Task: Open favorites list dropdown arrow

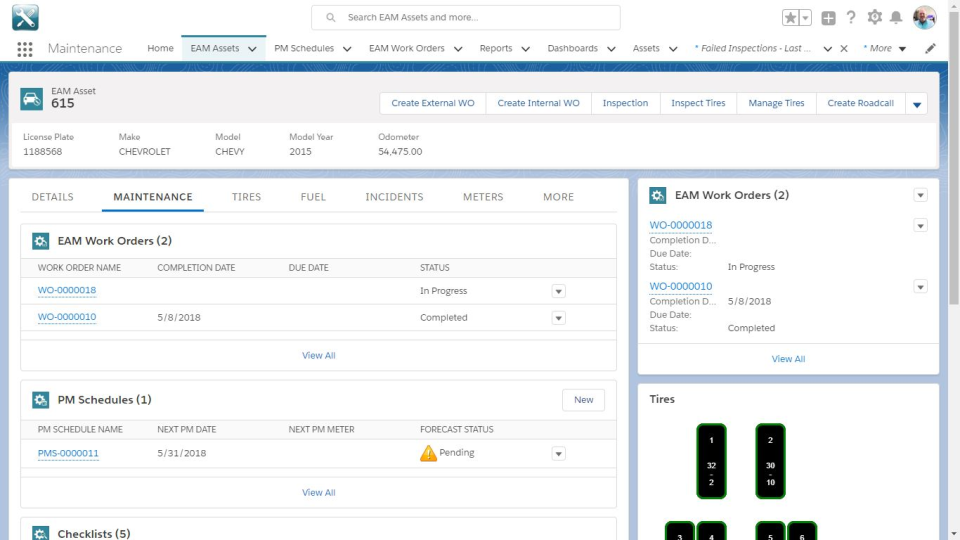Action: pos(806,18)
